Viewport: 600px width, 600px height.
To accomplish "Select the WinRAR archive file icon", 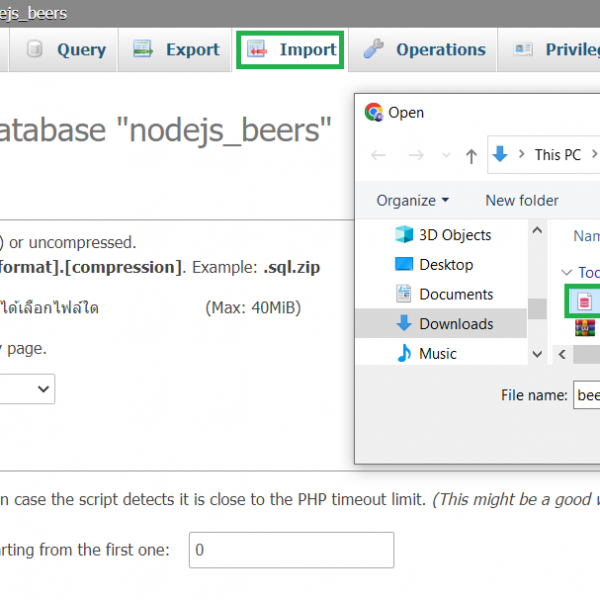I will click(585, 327).
